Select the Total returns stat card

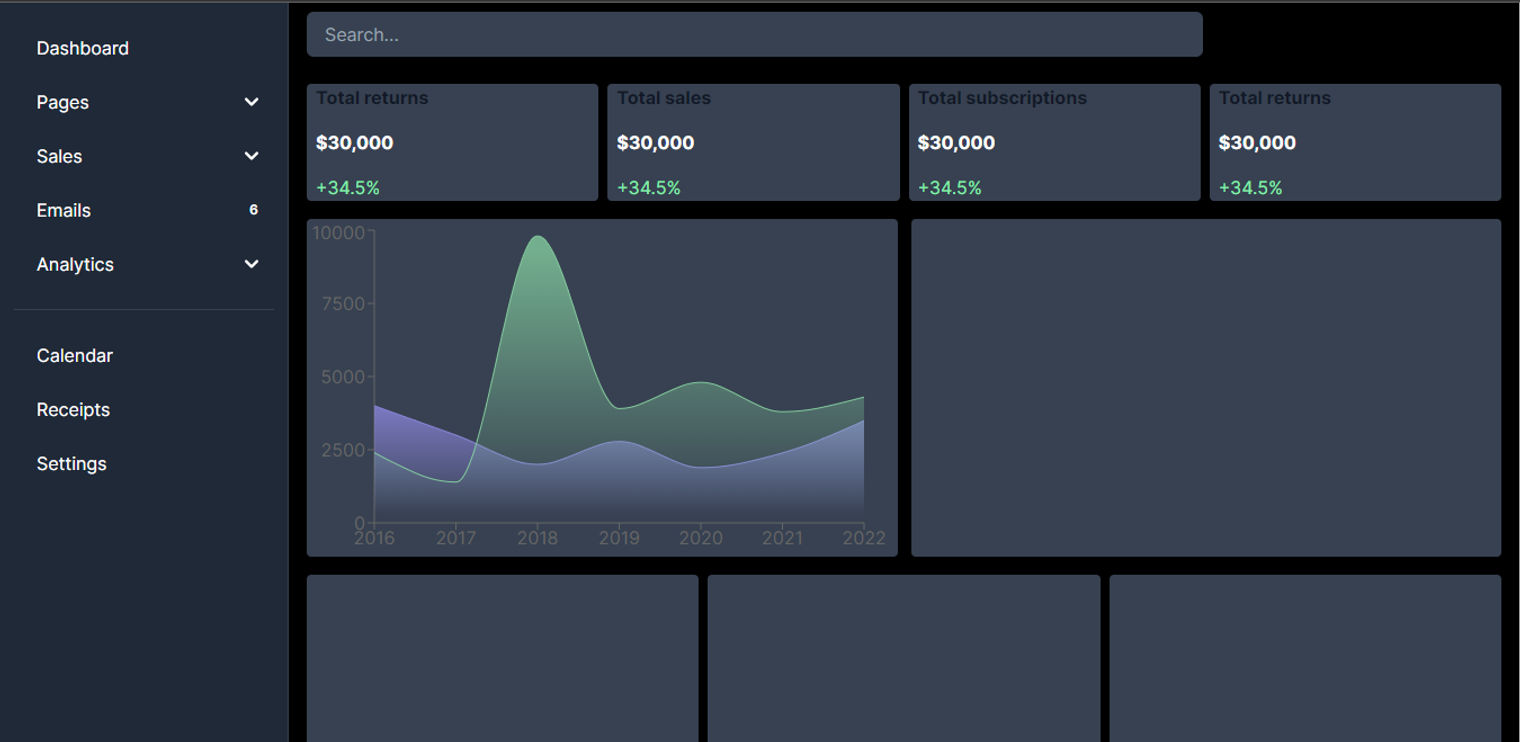(x=452, y=142)
